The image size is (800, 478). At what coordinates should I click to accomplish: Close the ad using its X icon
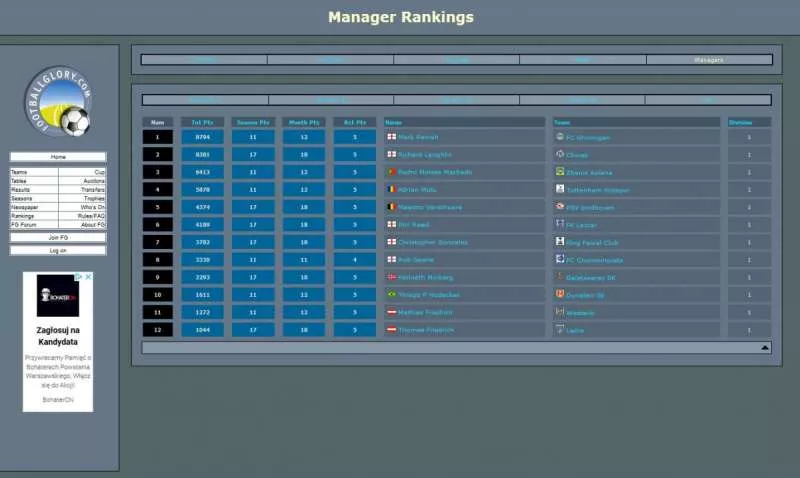coord(88,277)
